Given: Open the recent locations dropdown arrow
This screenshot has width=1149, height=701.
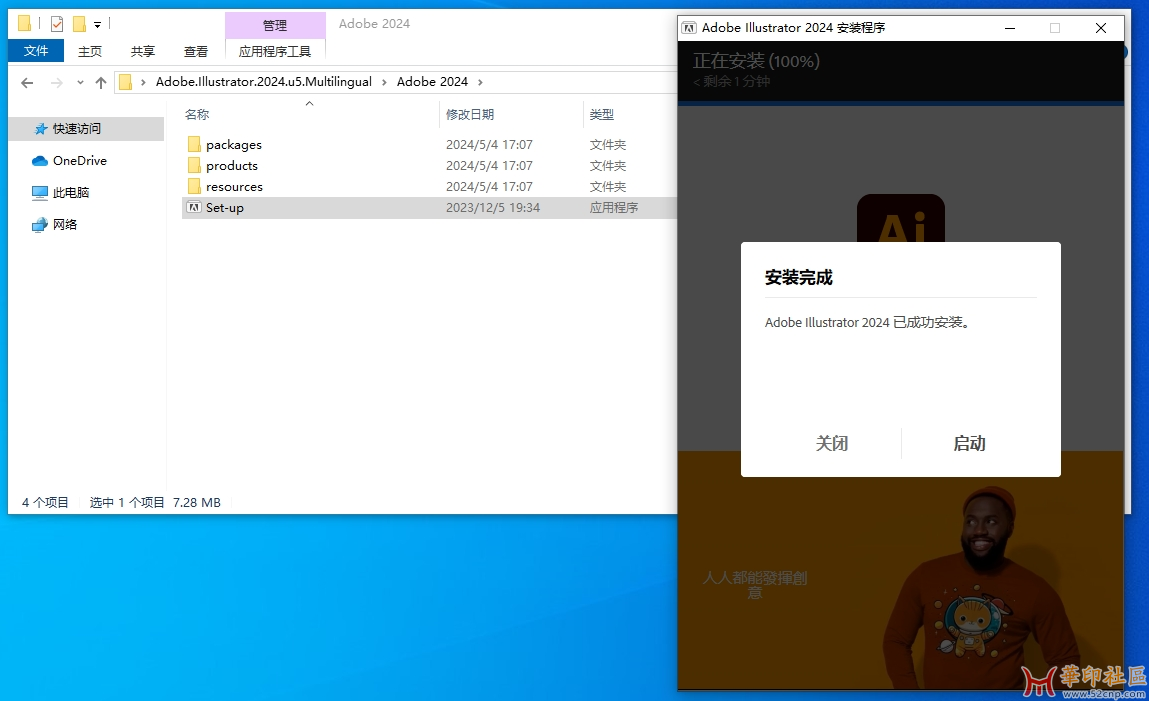Looking at the screenshot, I should pos(80,83).
